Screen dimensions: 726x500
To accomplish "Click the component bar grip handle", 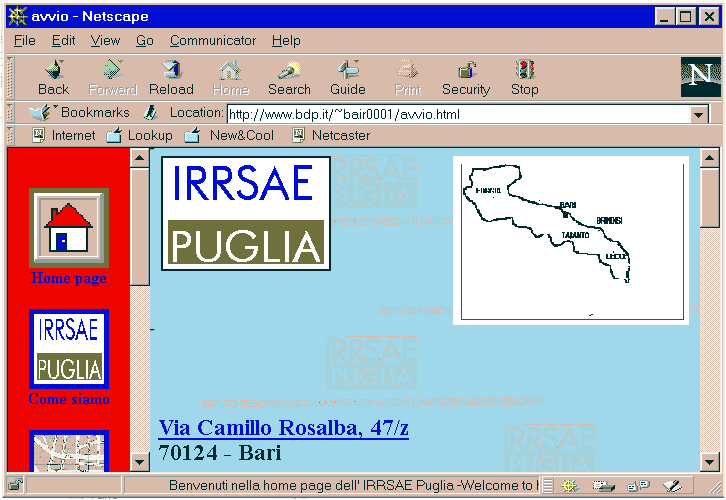I will (548, 486).
